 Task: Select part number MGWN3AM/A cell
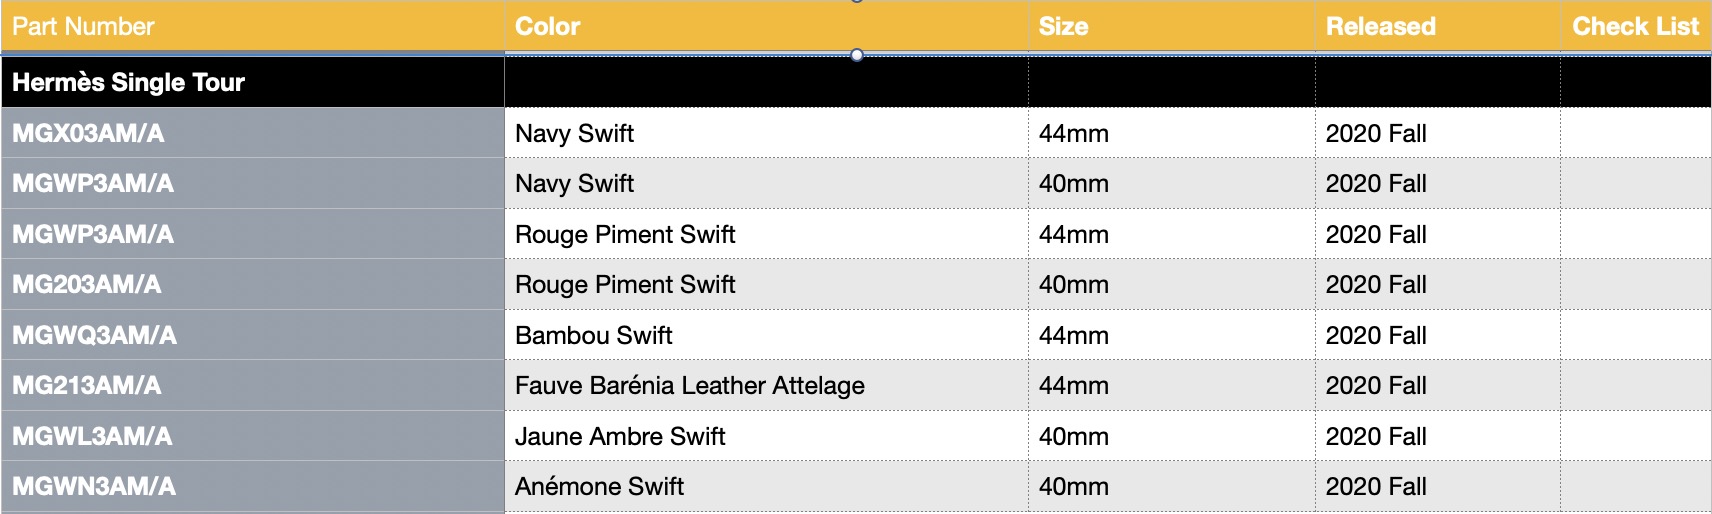pos(253,487)
